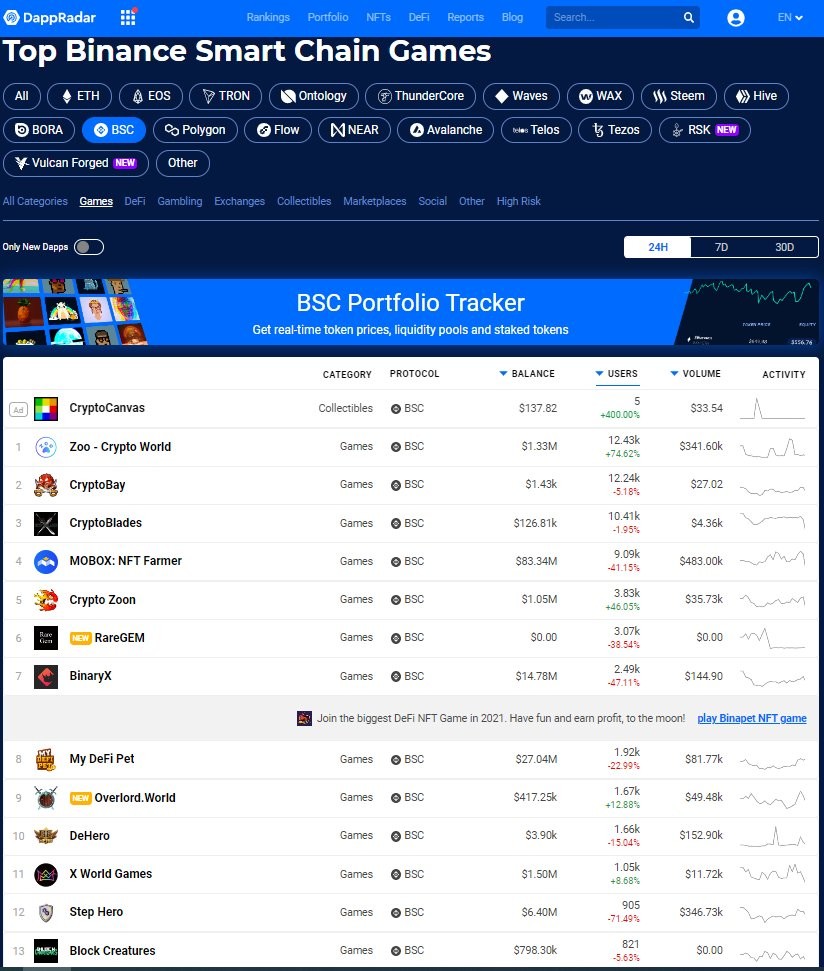Open the RareGEM black logo icon
824x971 pixels.
46,638
